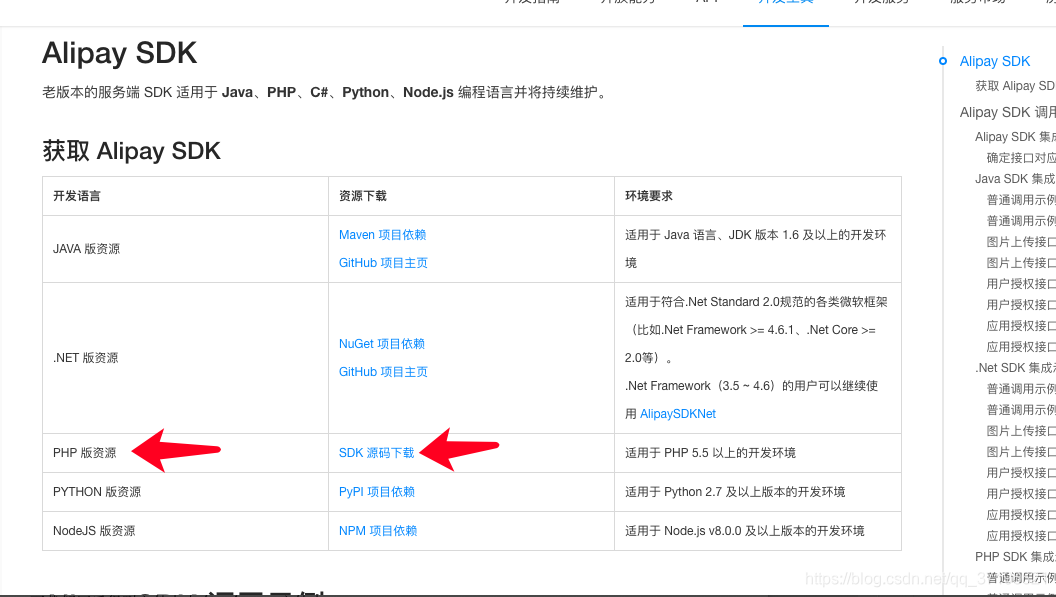Open the NPM 项目依赖 link
1056x597 pixels.
pos(378,531)
